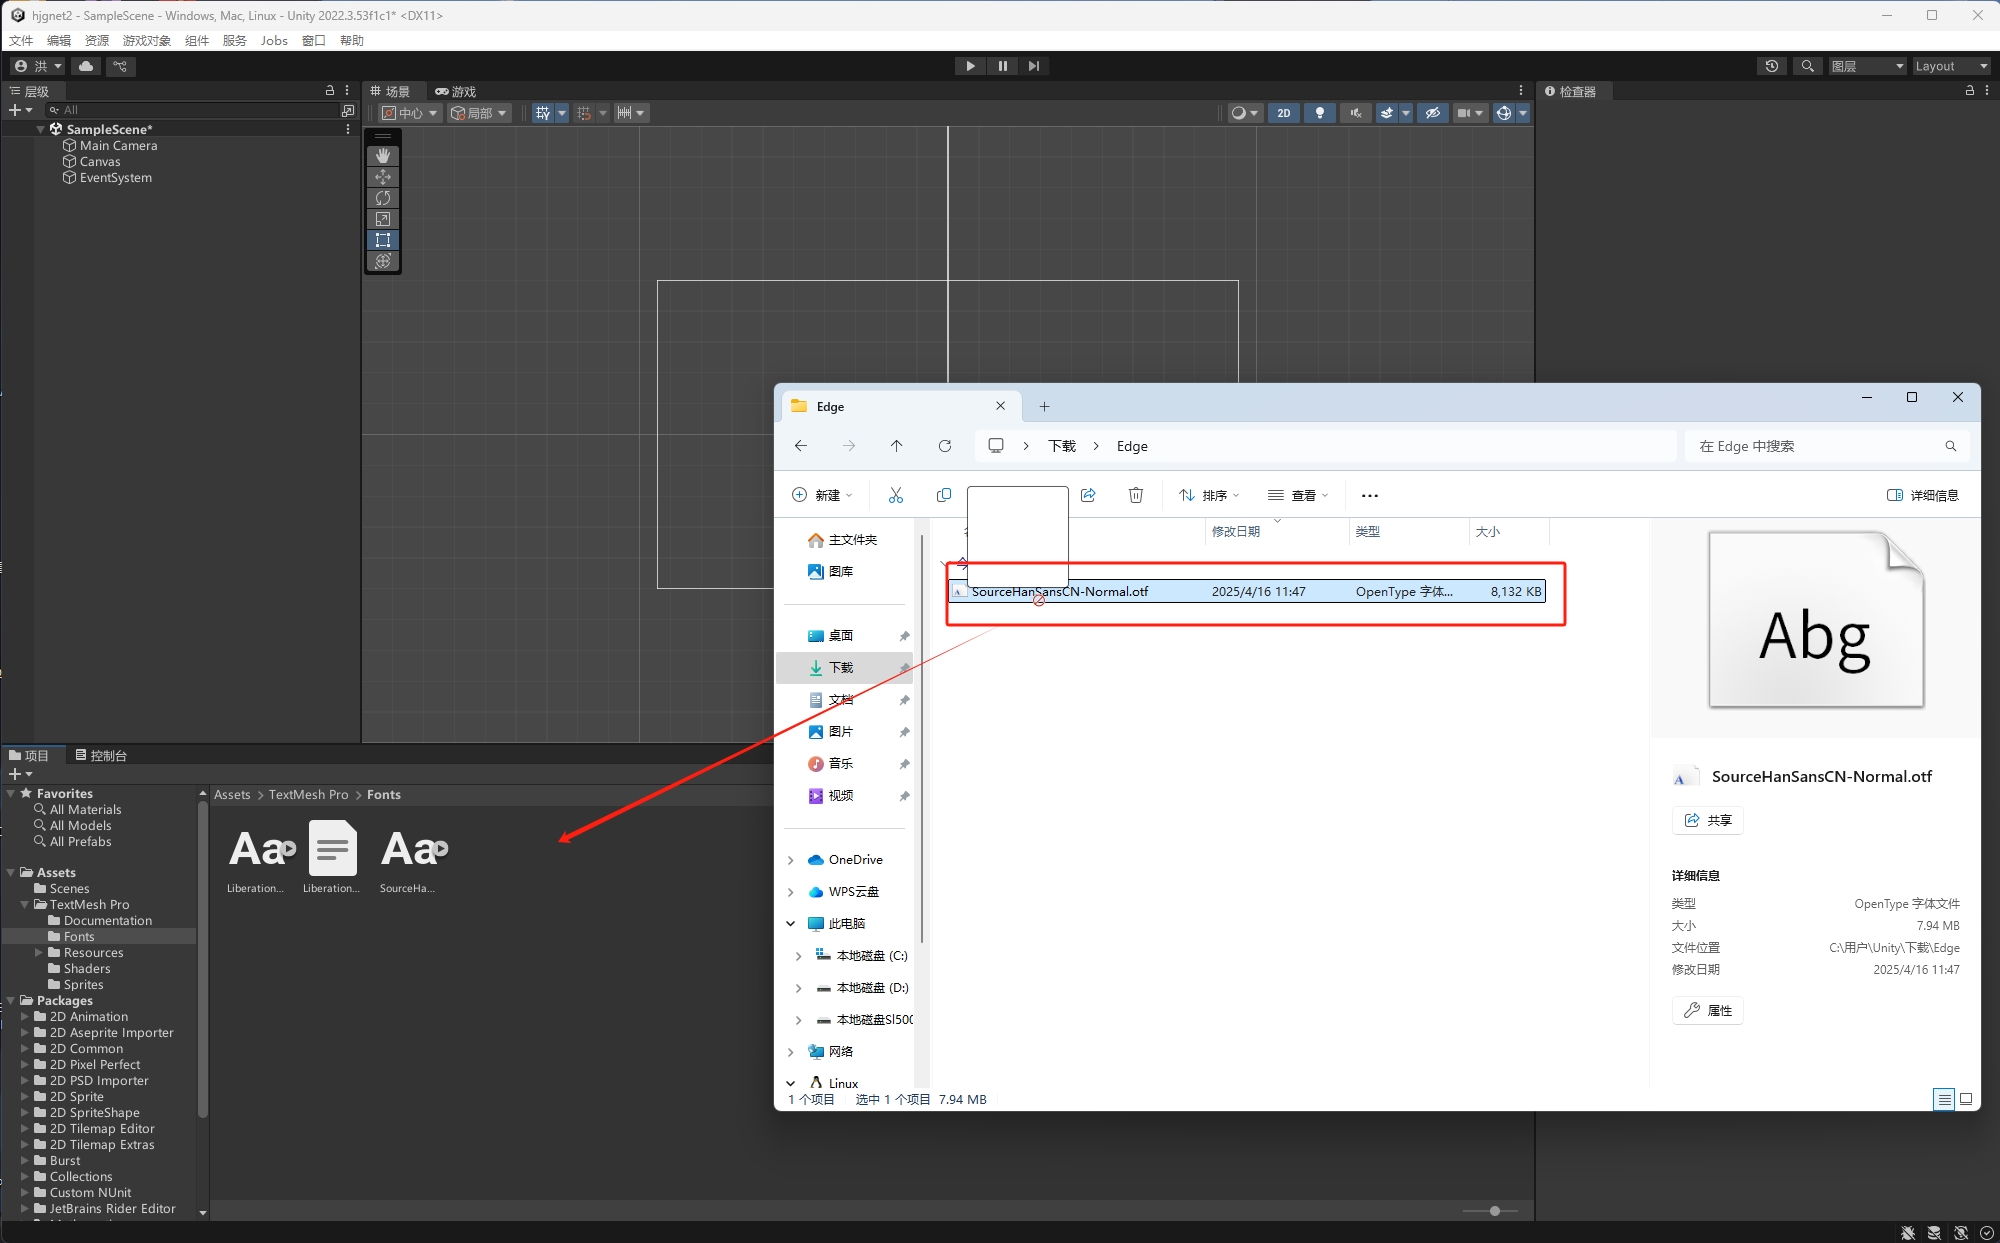
Task: Open the account dropdown in Unity toolbar
Action: point(38,66)
